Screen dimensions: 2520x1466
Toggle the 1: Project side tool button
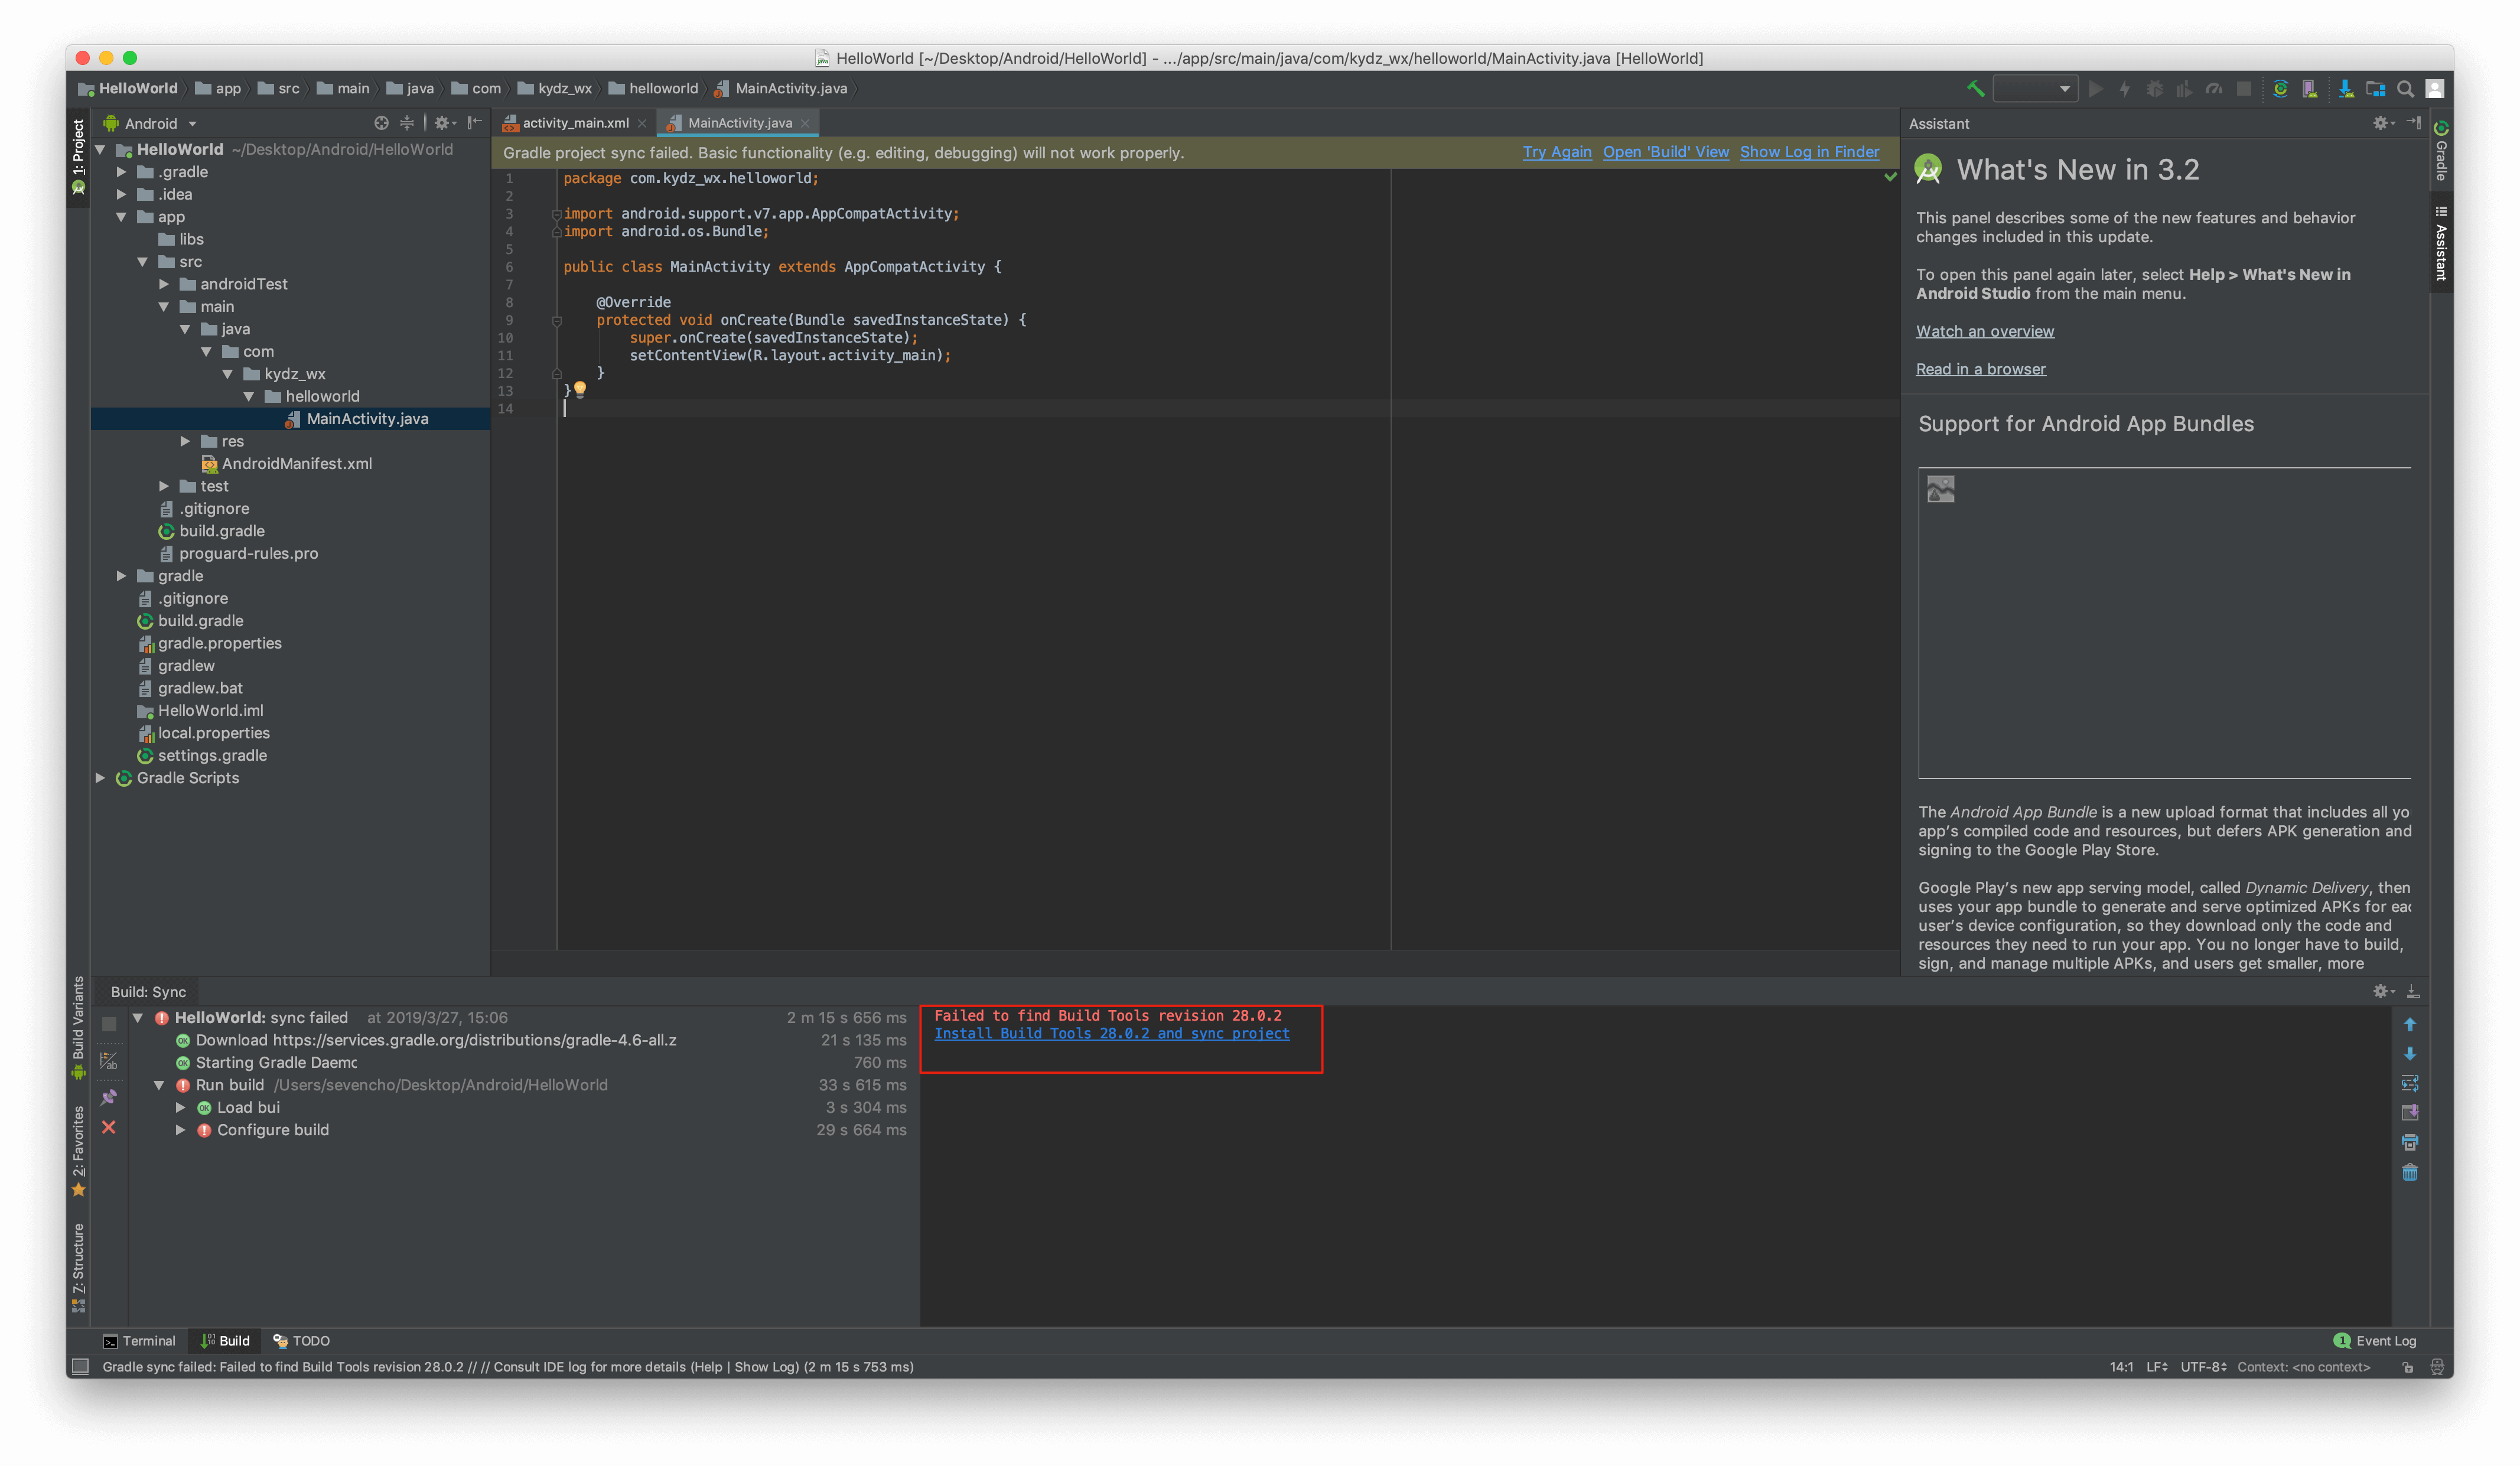78,157
